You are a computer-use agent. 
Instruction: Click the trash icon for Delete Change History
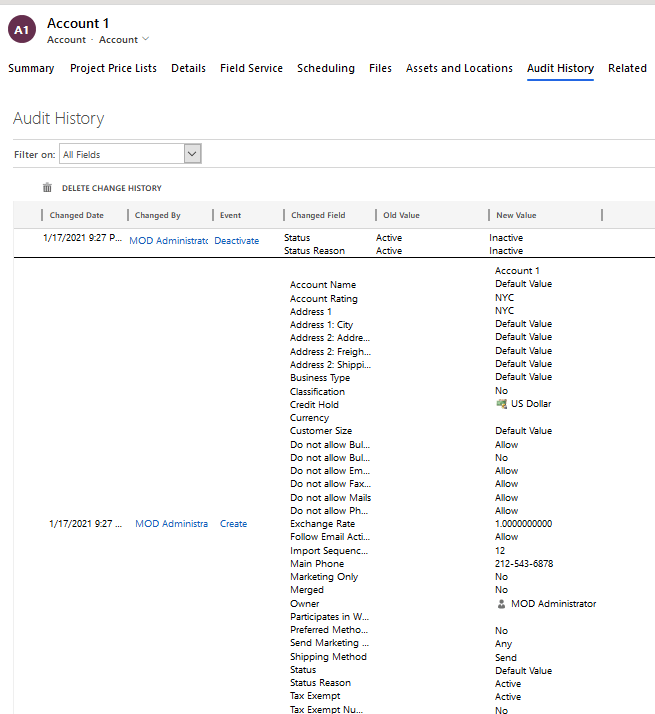point(47,188)
